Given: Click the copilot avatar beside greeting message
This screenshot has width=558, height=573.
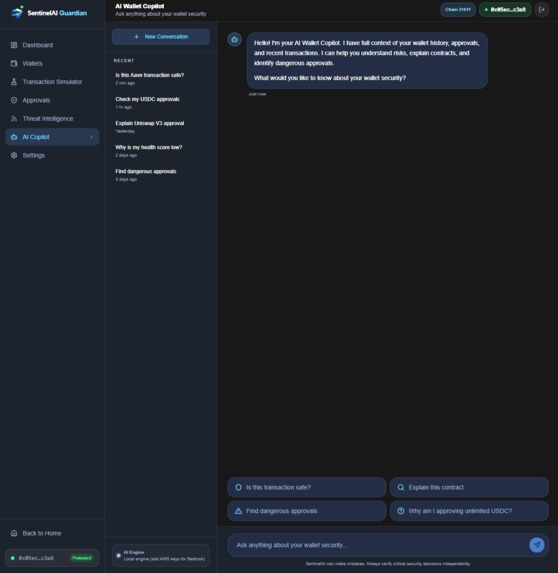Looking at the screenshot, I should [235, 39].
